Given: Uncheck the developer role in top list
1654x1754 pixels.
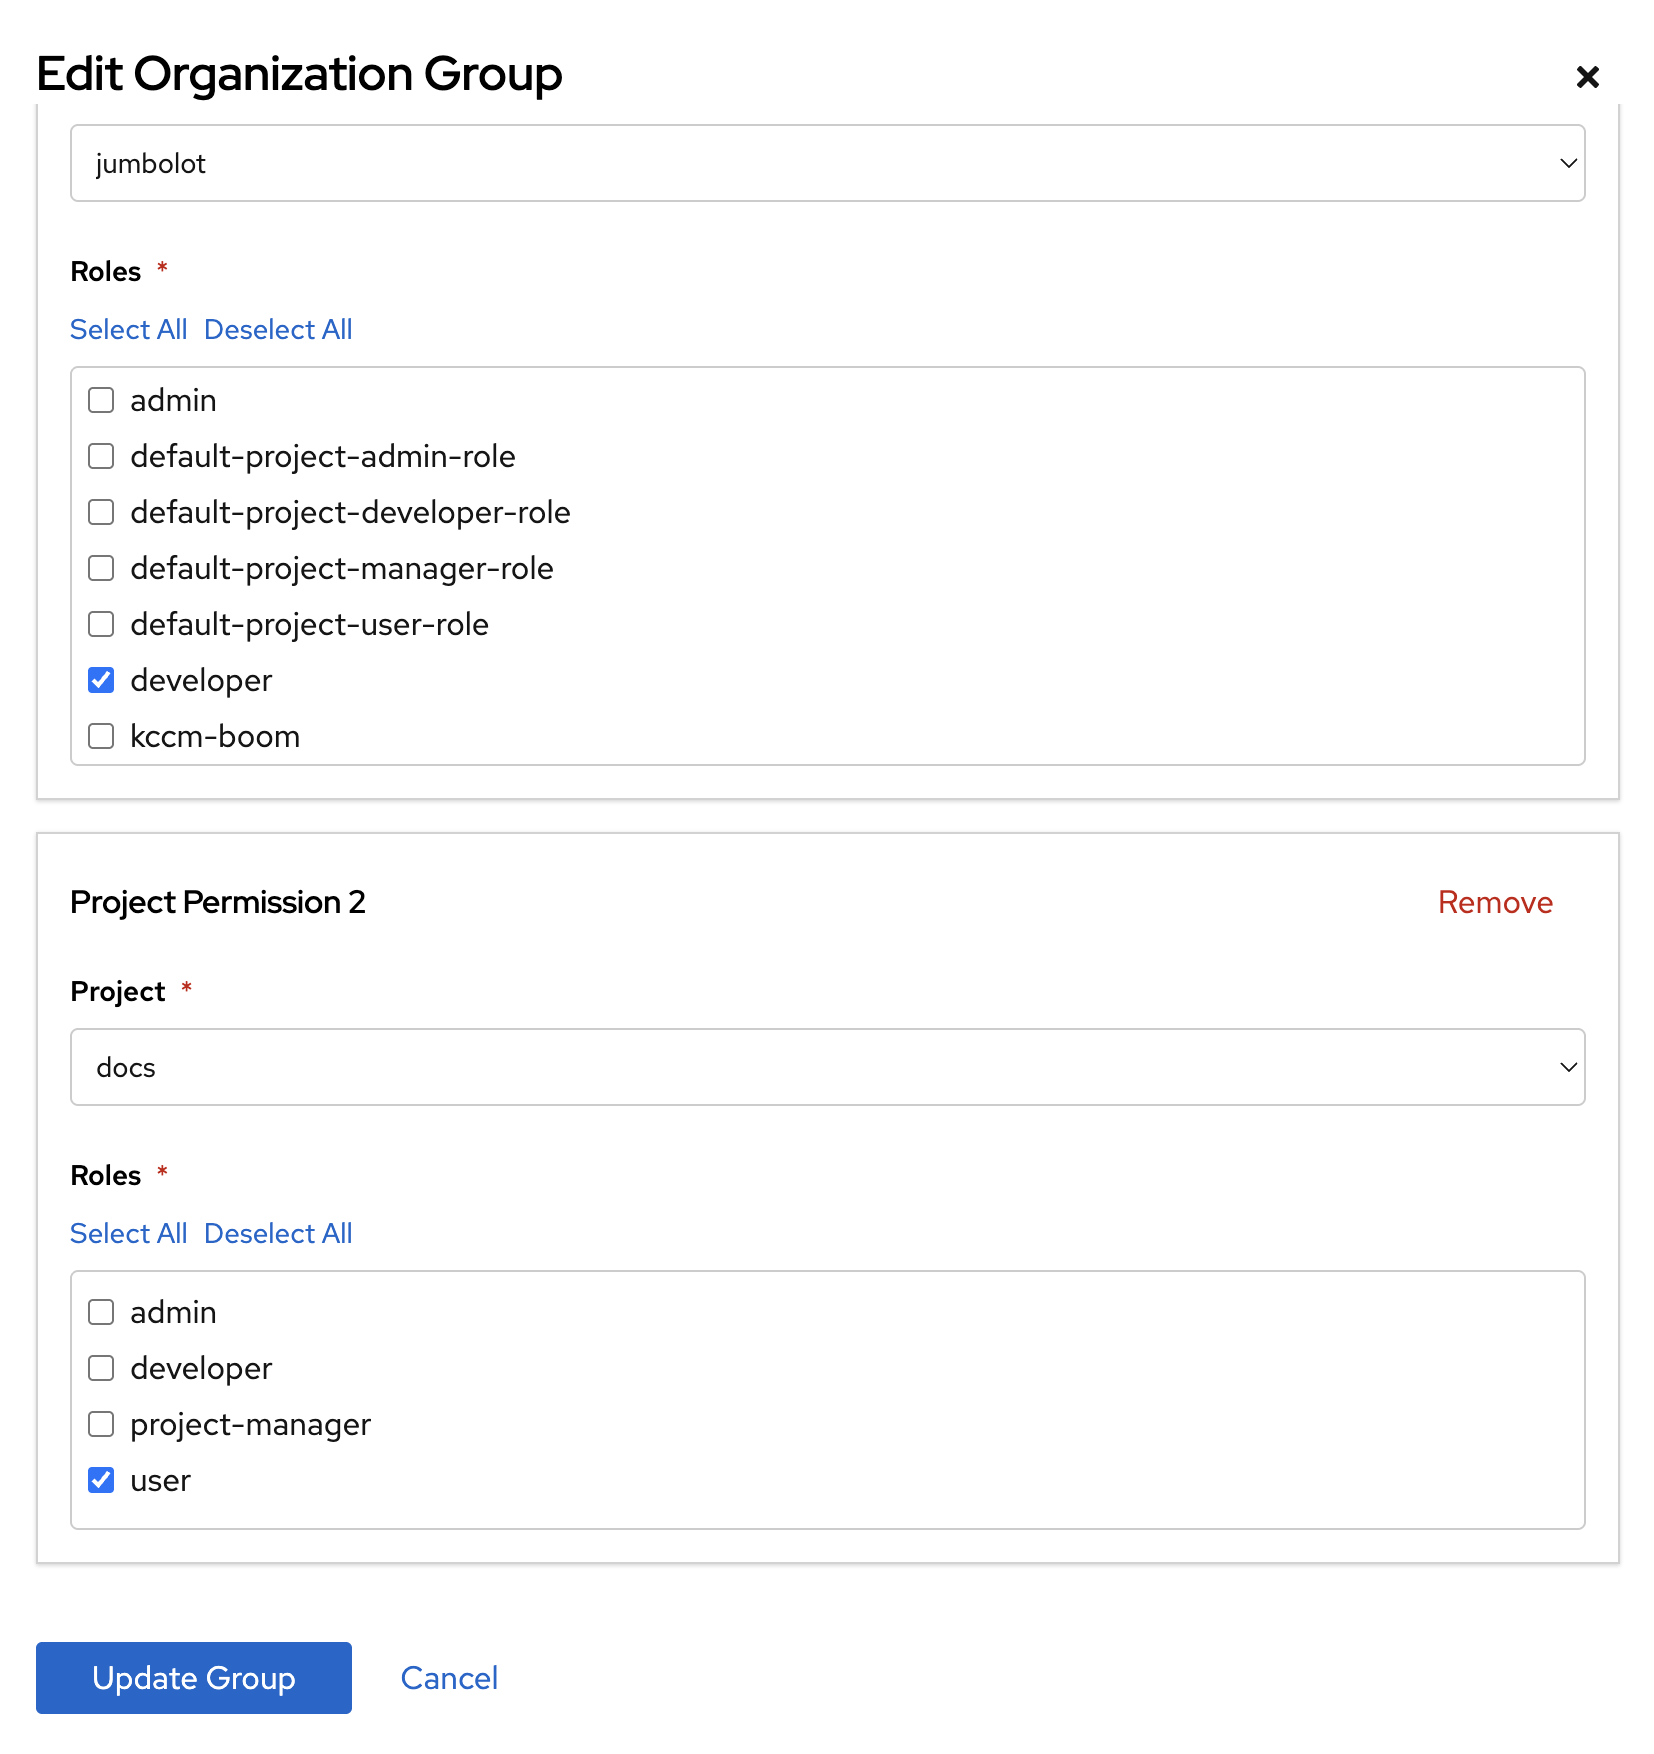Looking at the screenshot, I should 101,680.
